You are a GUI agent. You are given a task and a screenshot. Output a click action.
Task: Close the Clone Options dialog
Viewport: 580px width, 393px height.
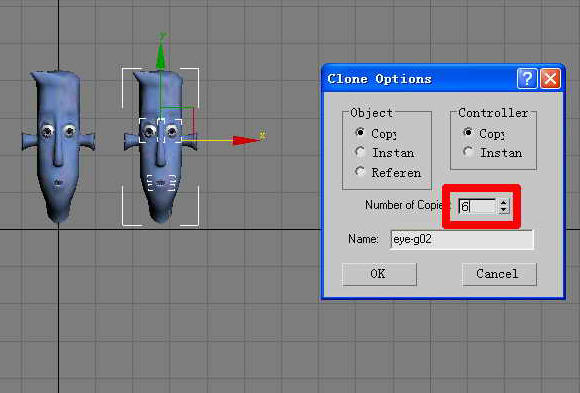(550, 78)
